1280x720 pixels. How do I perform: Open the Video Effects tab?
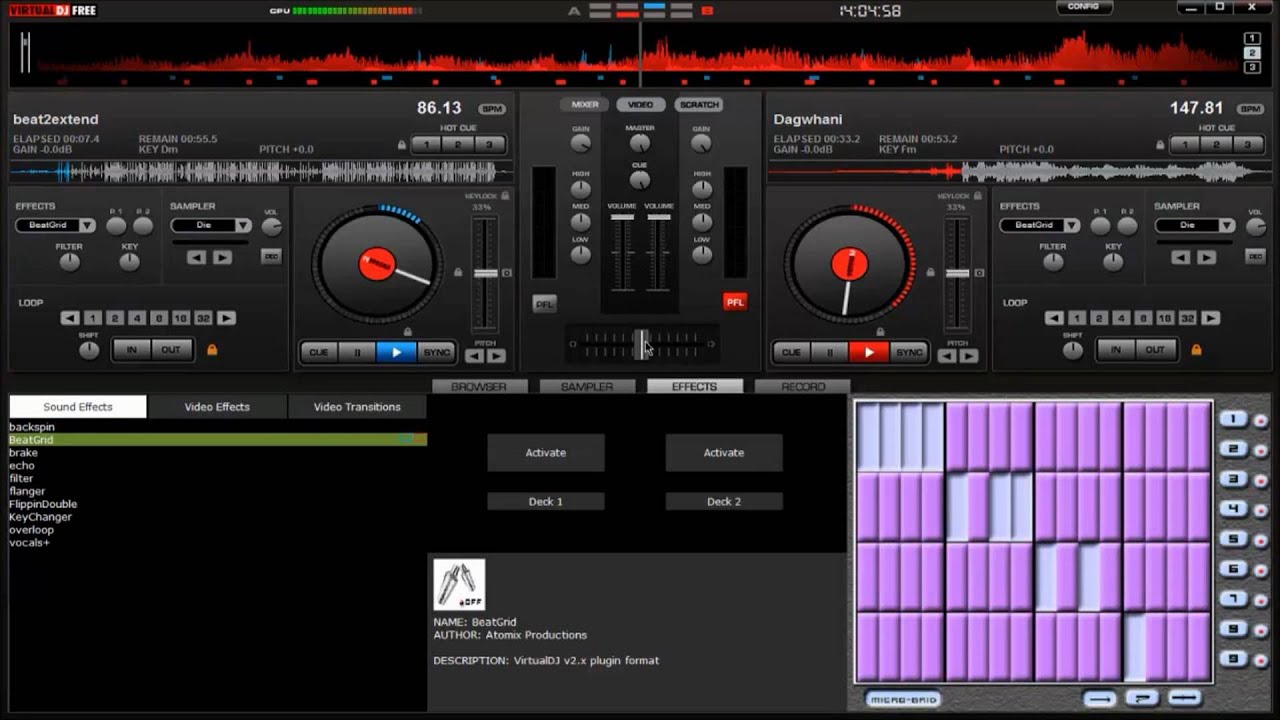pyautogui.click(x=217, y=407)
